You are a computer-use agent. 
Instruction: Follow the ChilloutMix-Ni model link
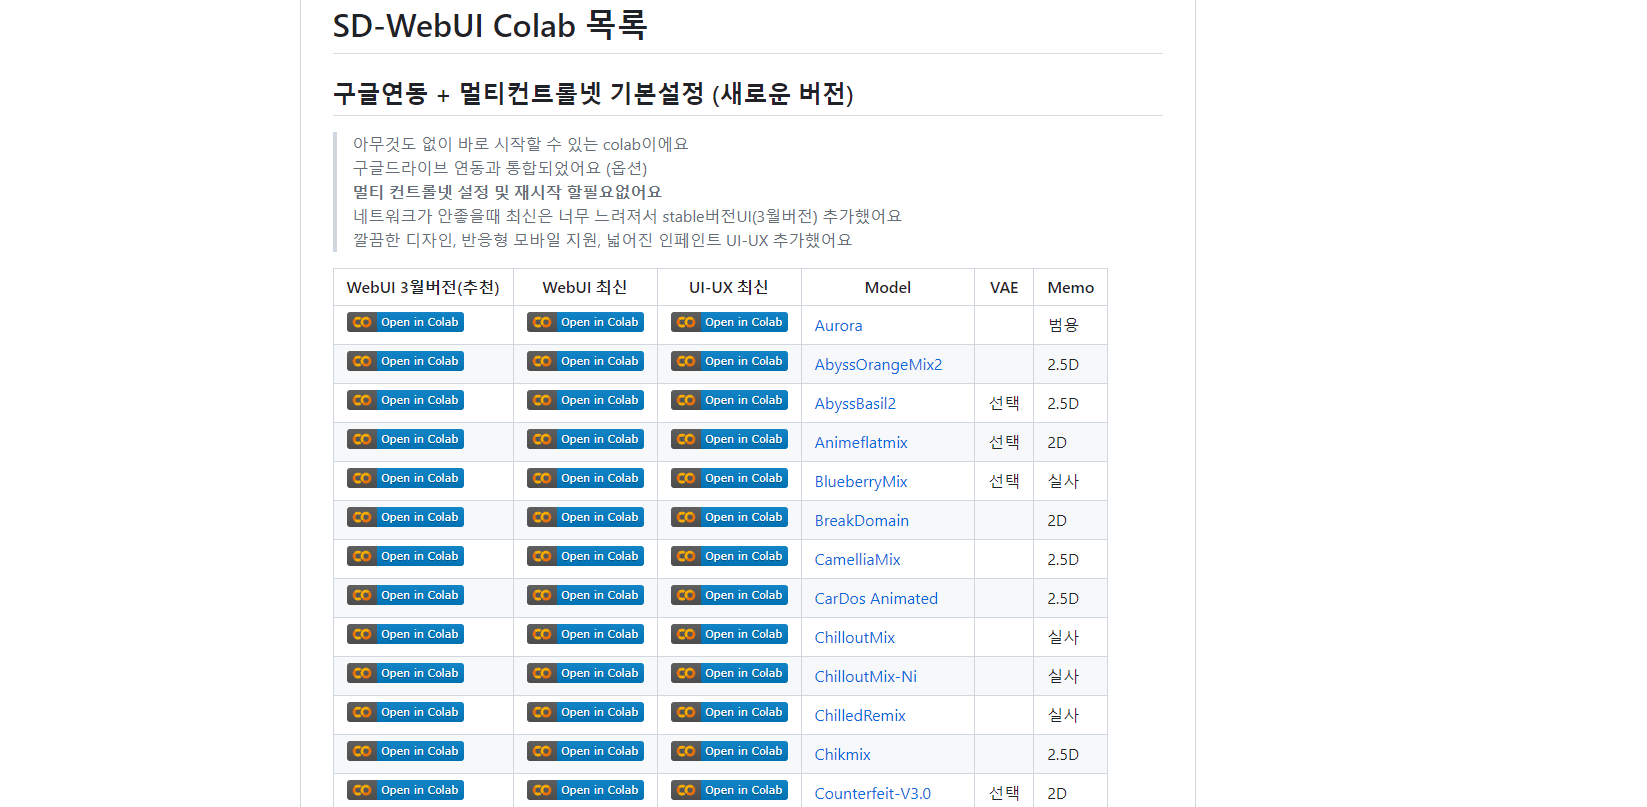tap(866, 676)
